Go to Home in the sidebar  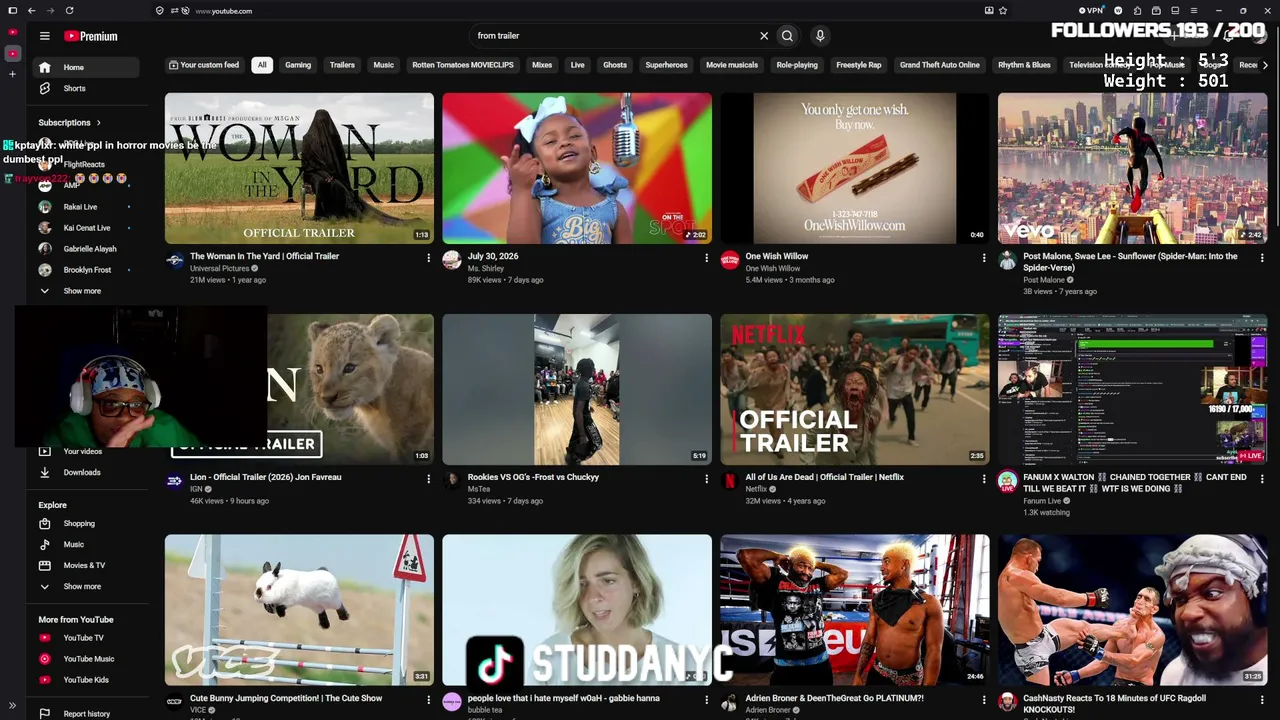84,67
